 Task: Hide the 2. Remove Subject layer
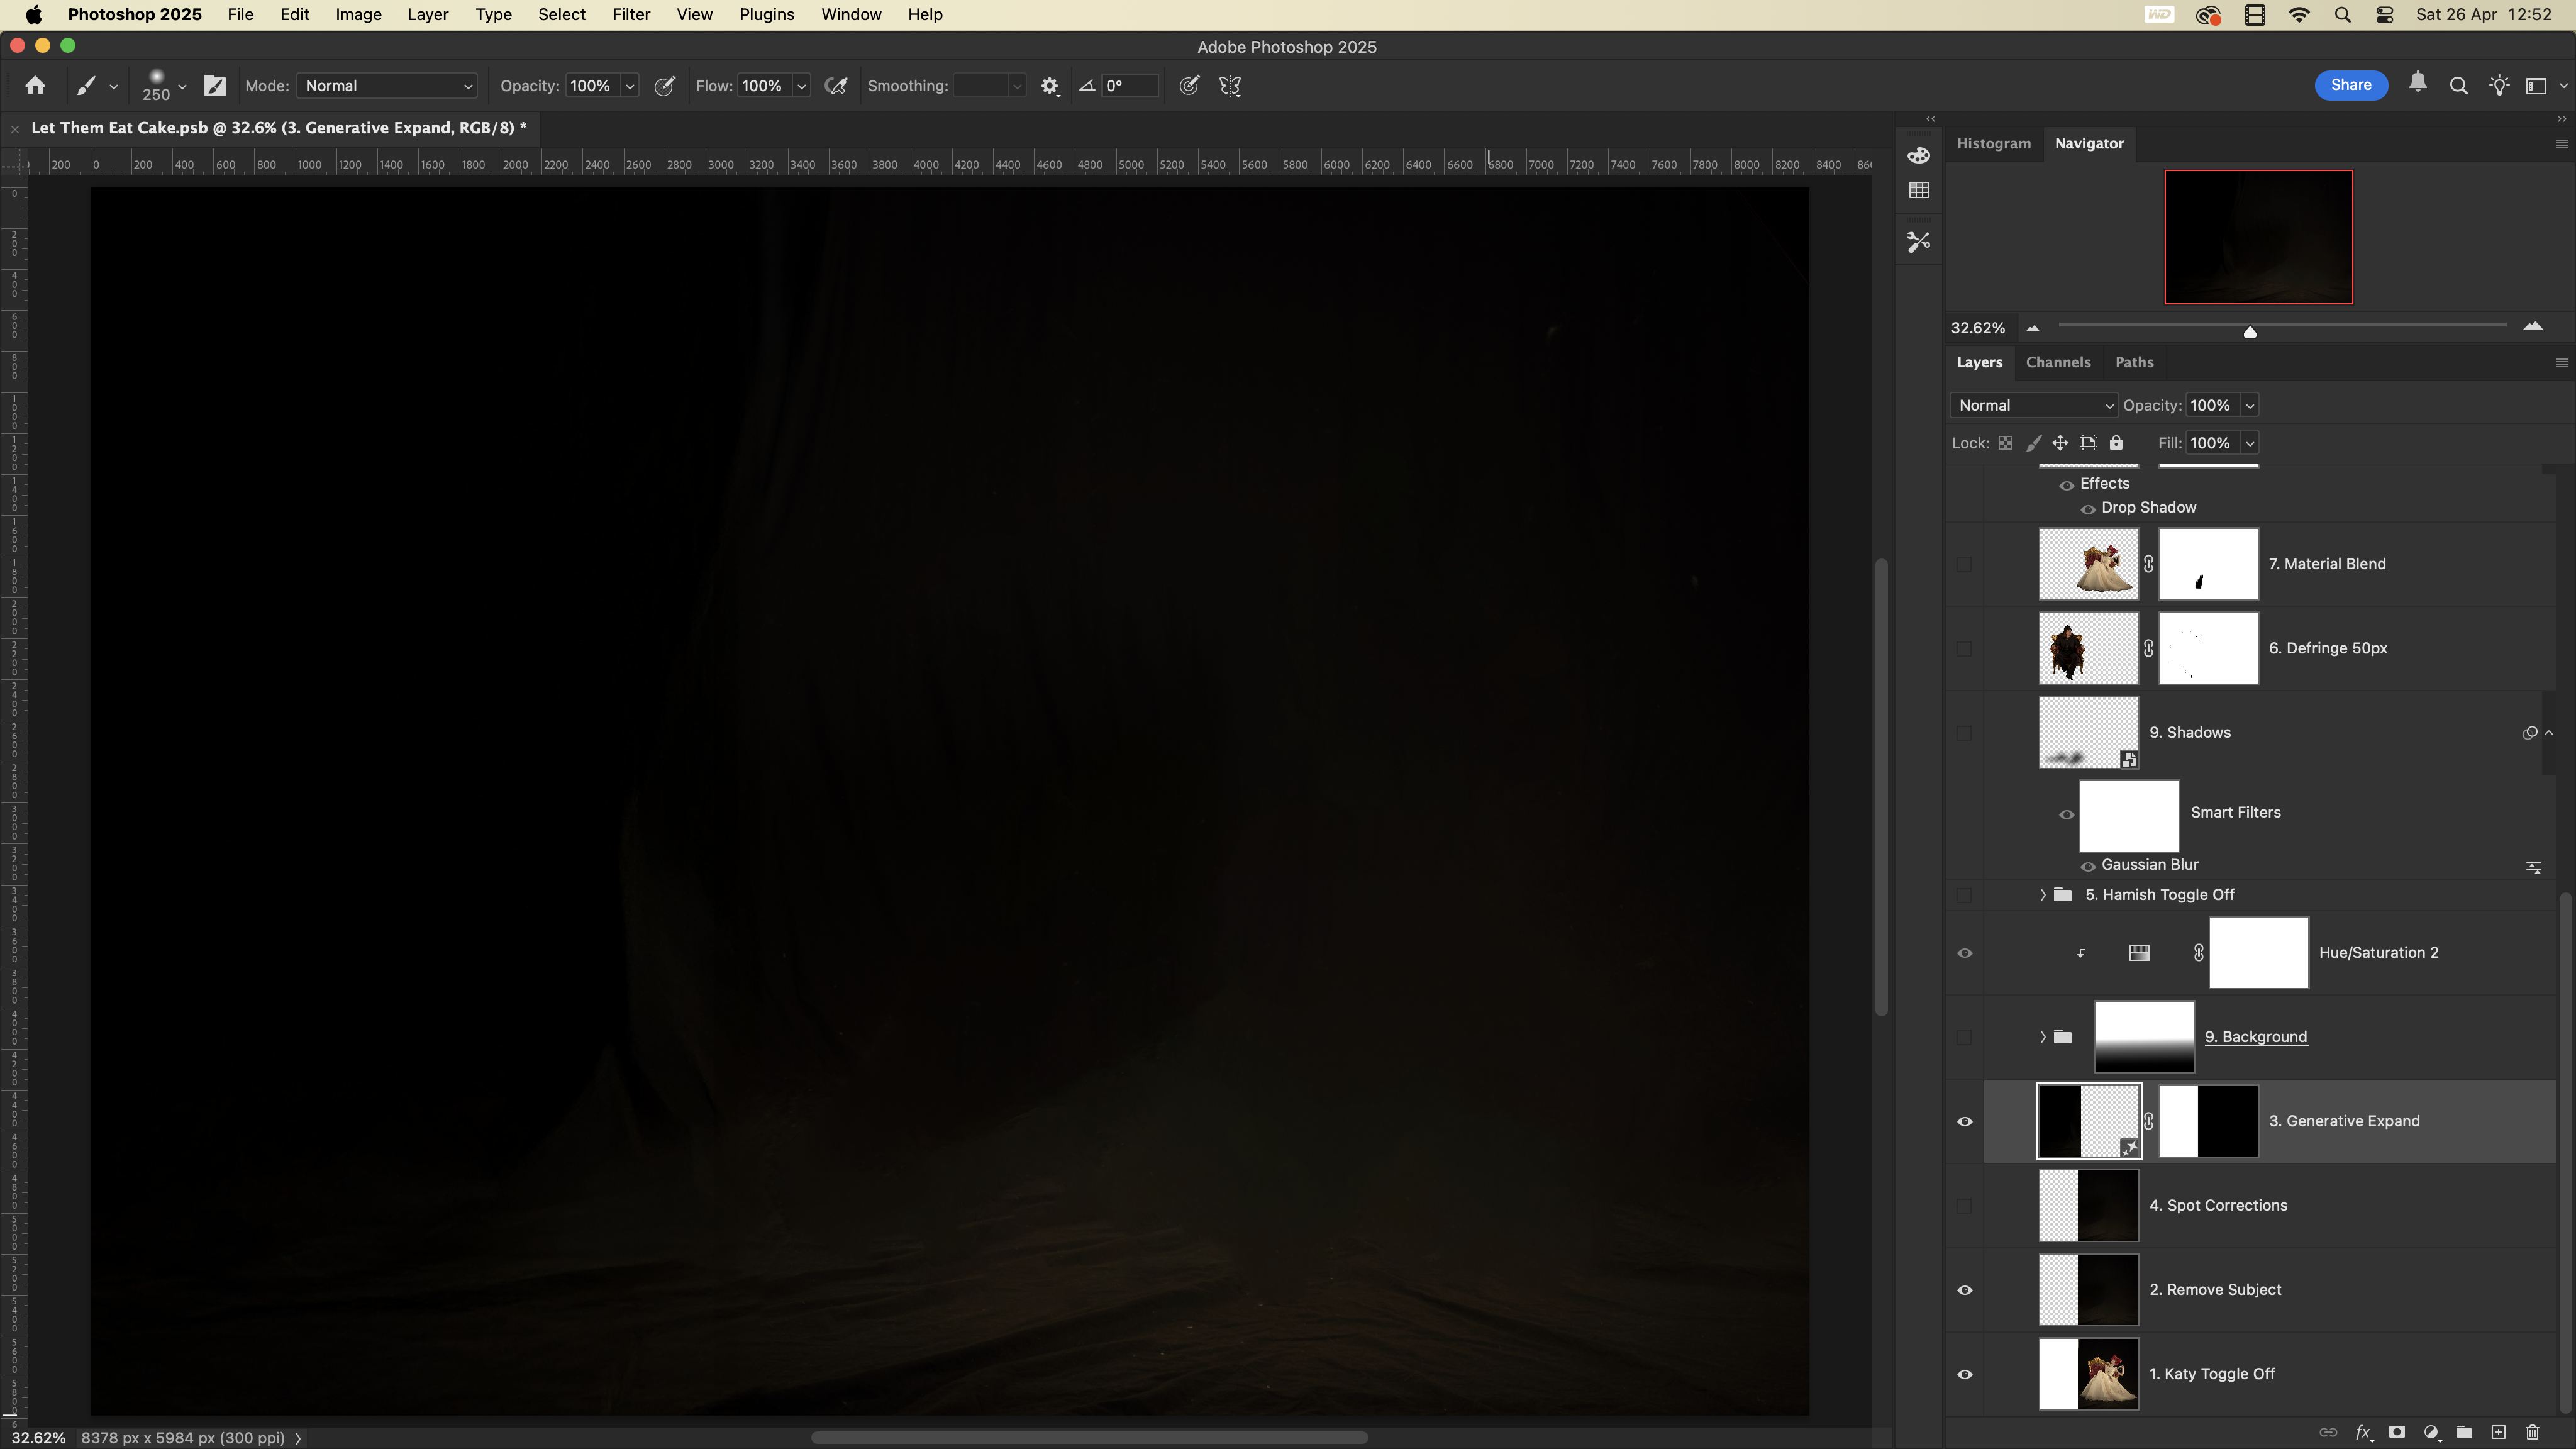click(1964, 1290)
